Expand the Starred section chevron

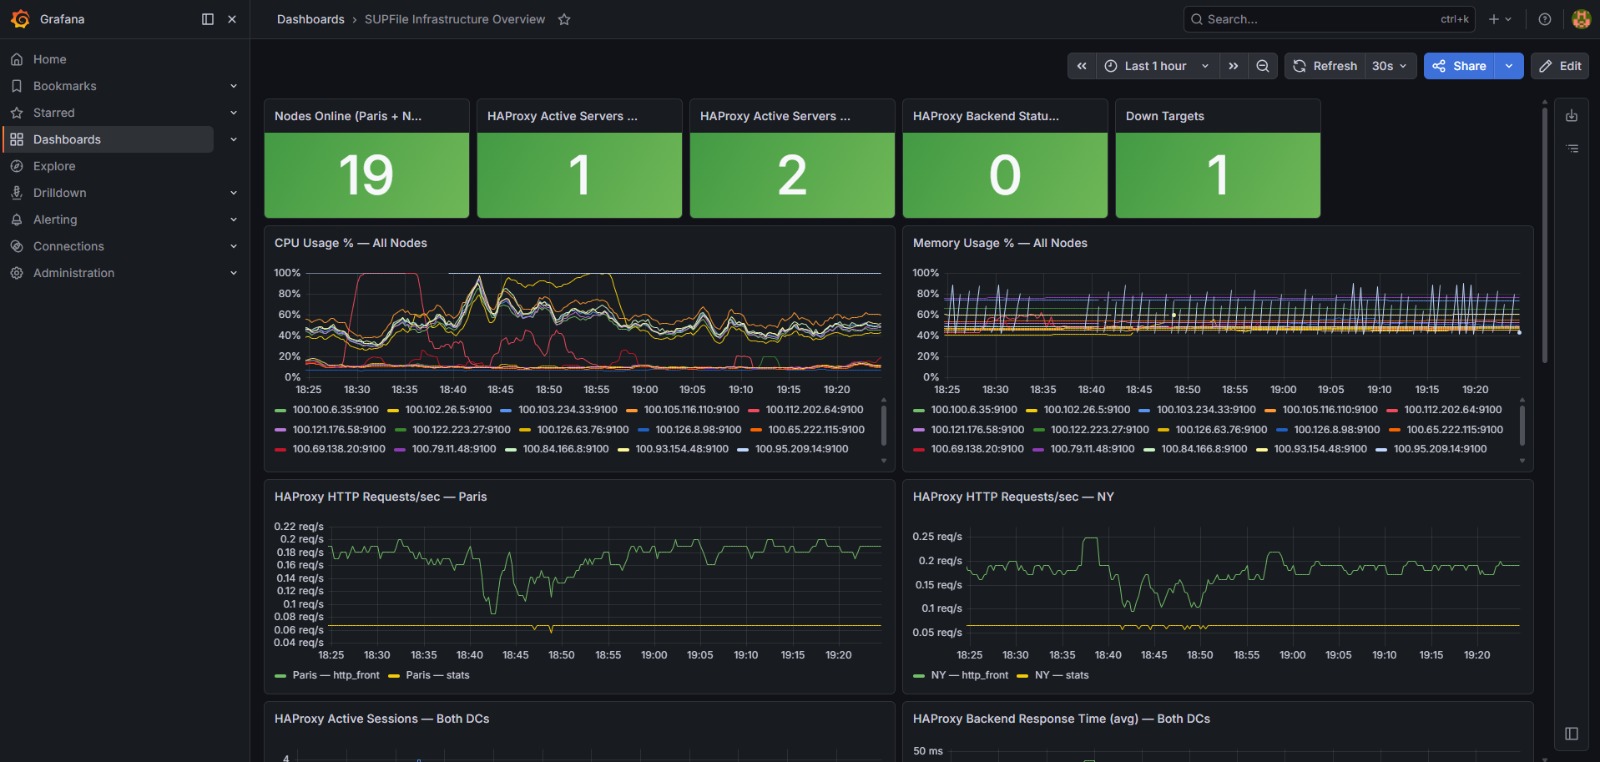pyautogui.click(x=233, y=113)
